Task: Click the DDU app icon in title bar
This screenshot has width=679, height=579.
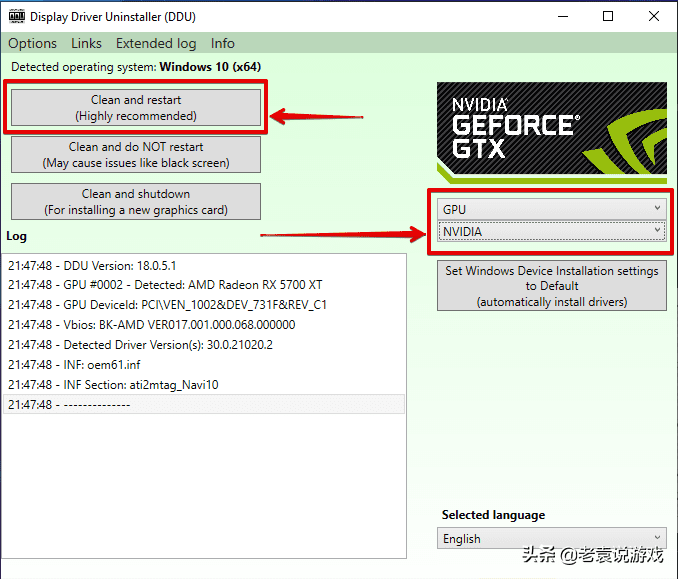Action: coord(16,16)
